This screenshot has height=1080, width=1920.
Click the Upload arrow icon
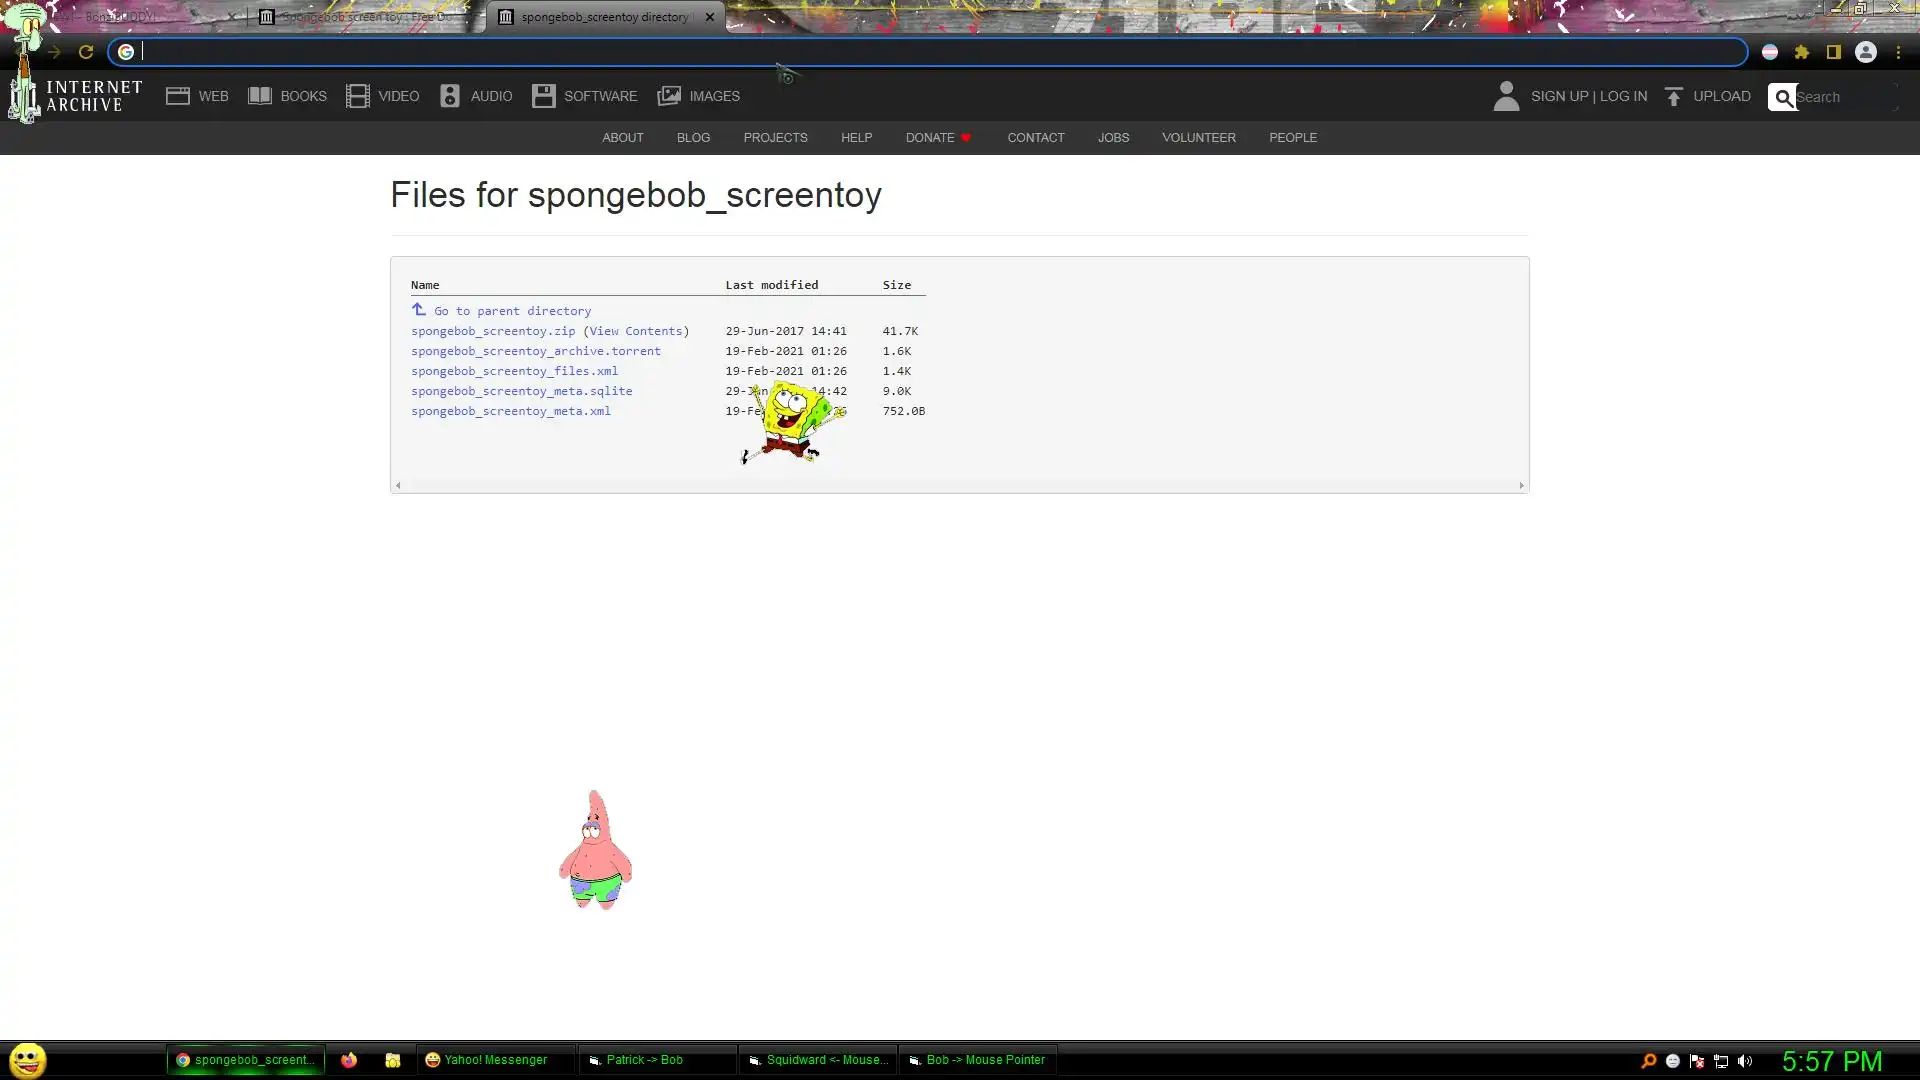[1674, 97]
